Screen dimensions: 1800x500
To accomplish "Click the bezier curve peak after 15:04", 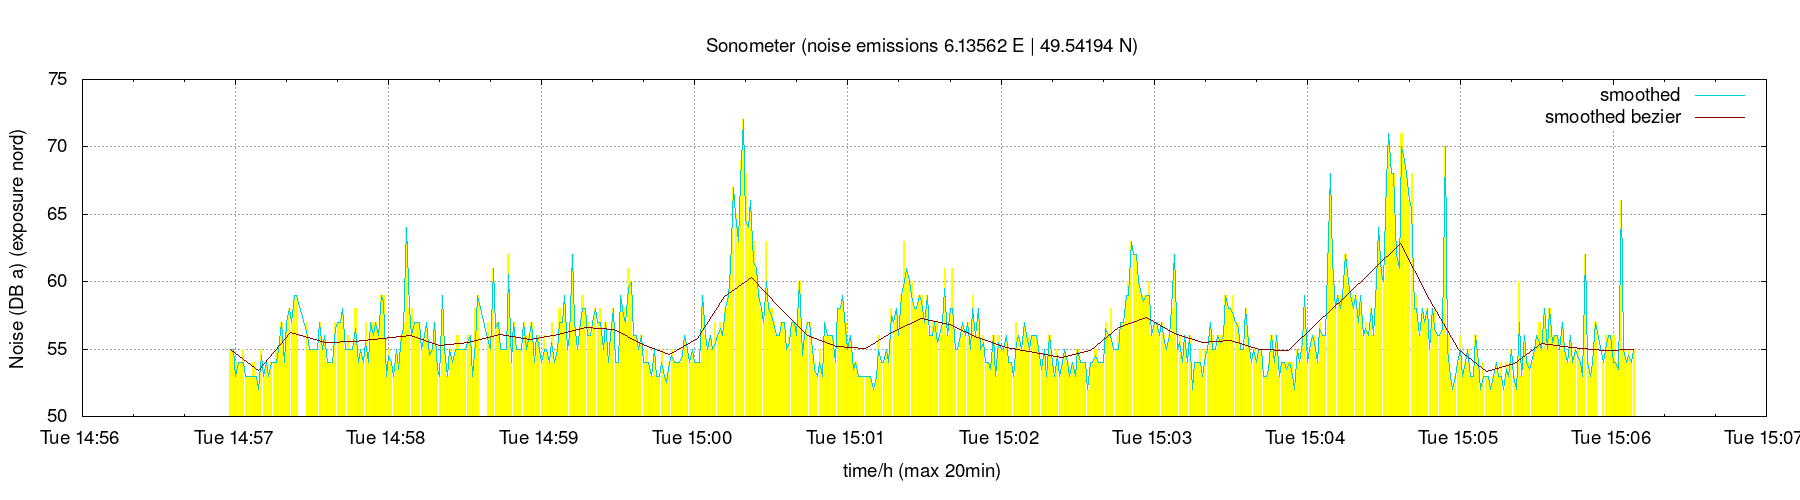I will pyautogui.click(x=1400, y=243).
